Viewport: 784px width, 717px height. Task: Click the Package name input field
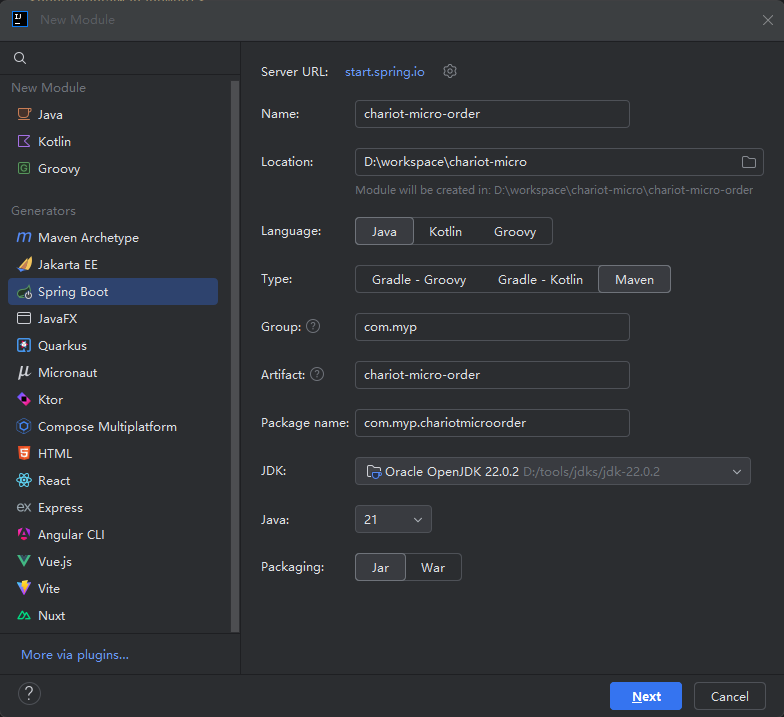pos(492,423)
